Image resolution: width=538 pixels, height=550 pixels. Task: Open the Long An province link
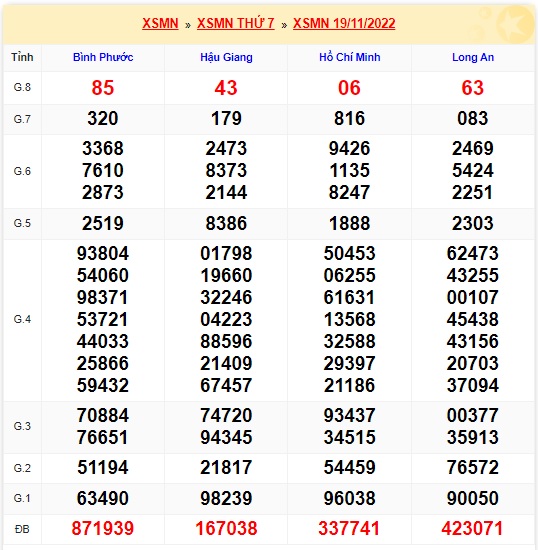click(x=473, y=57)
